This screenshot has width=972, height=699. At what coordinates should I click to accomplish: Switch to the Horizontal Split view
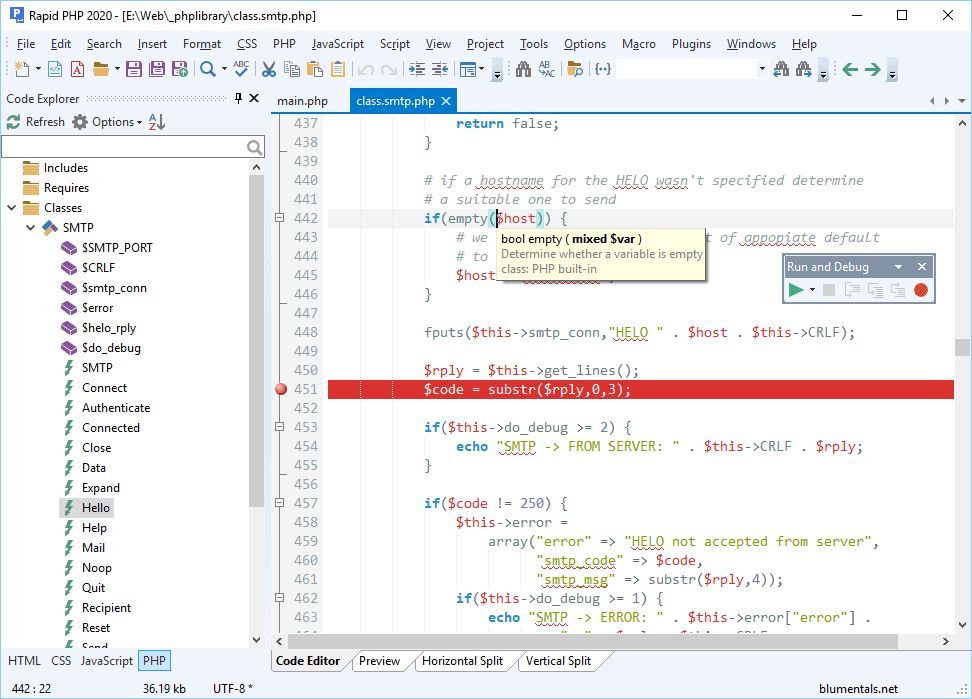[462, 661]
